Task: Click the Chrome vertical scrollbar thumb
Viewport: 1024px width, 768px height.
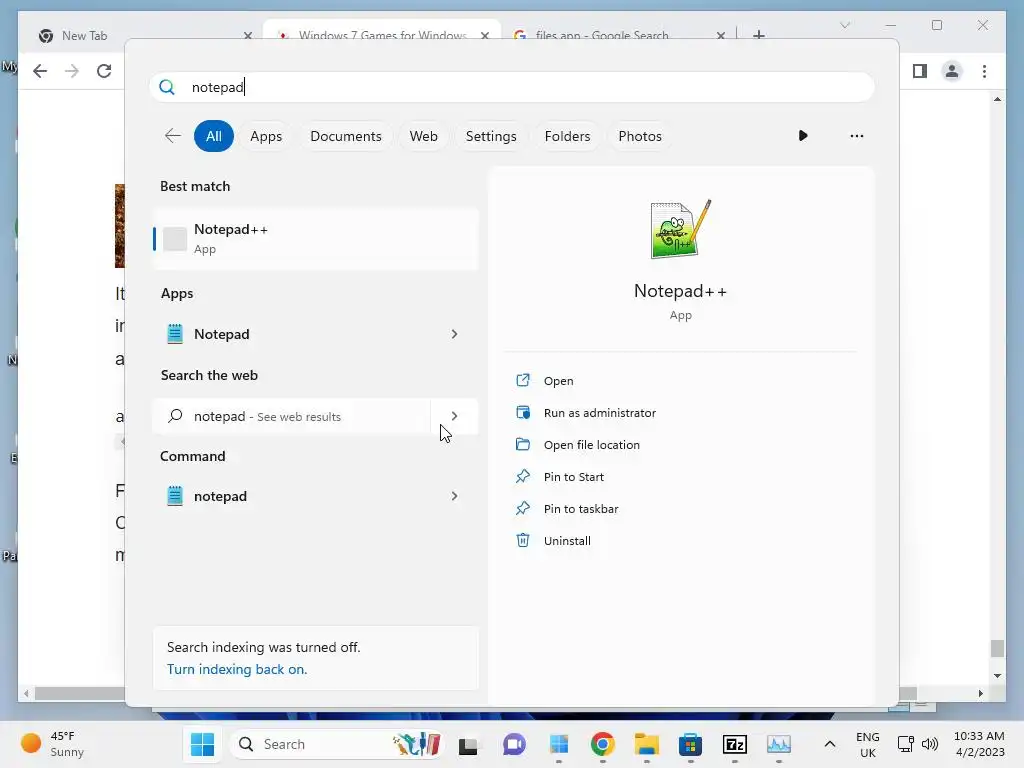Action: (x=997, y=648)
